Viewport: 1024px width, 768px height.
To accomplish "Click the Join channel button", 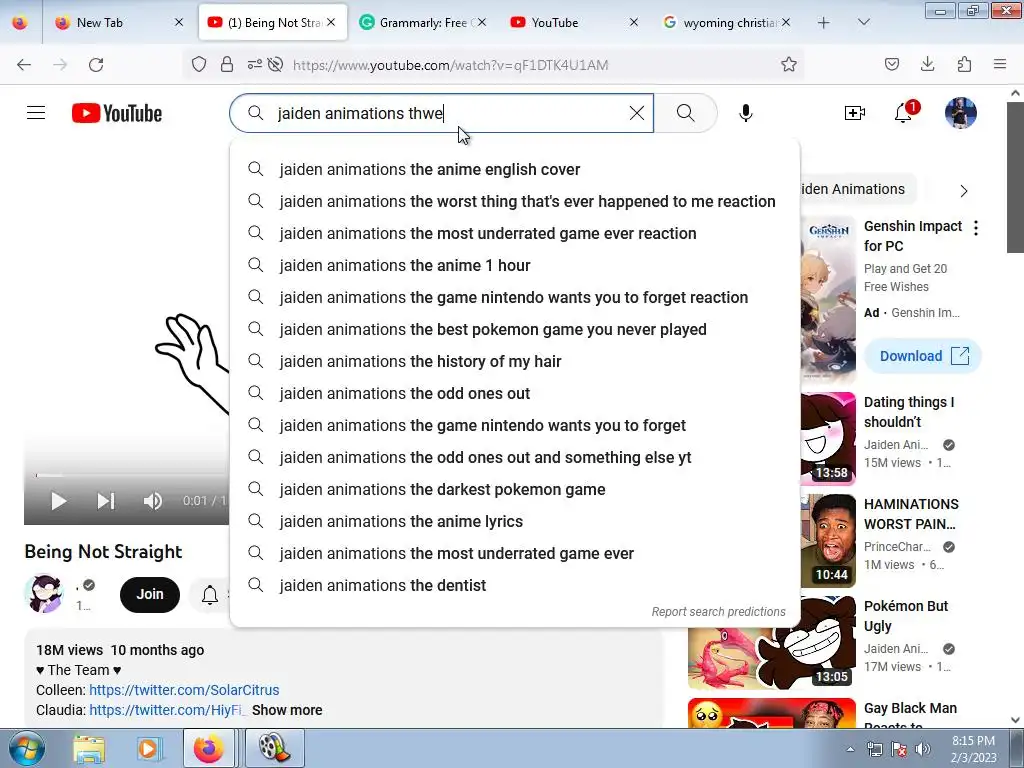I will tap(150, 594).
